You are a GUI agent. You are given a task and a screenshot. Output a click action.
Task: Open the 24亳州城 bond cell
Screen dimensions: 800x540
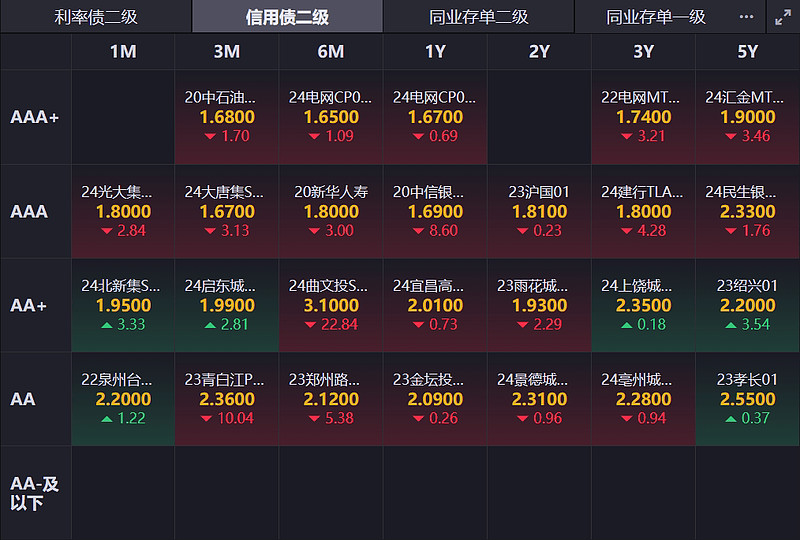click(x=643, y=399)
